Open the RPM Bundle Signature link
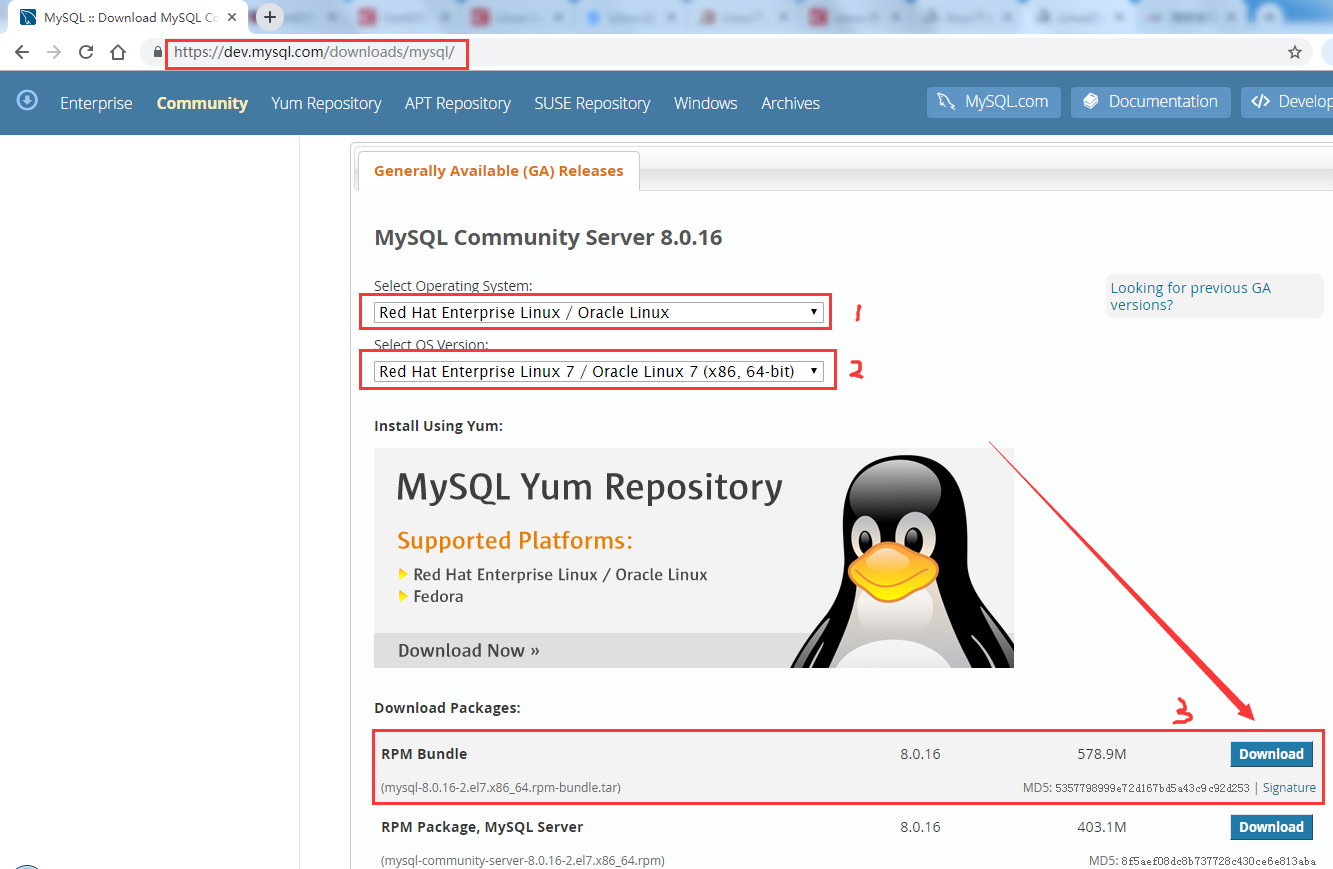This screenshot has height=869, width=1333. pyautogui.click(x=1289, y=788)
